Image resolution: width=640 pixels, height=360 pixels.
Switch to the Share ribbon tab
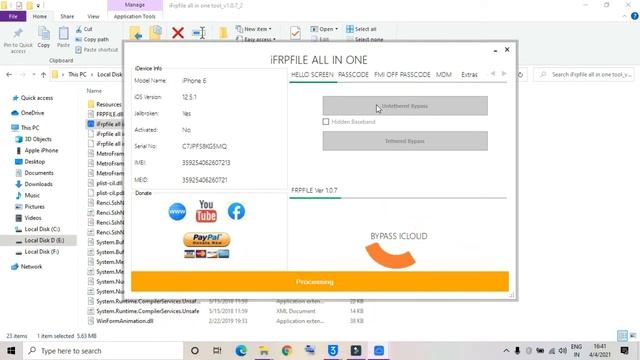(x=67, y=16)
